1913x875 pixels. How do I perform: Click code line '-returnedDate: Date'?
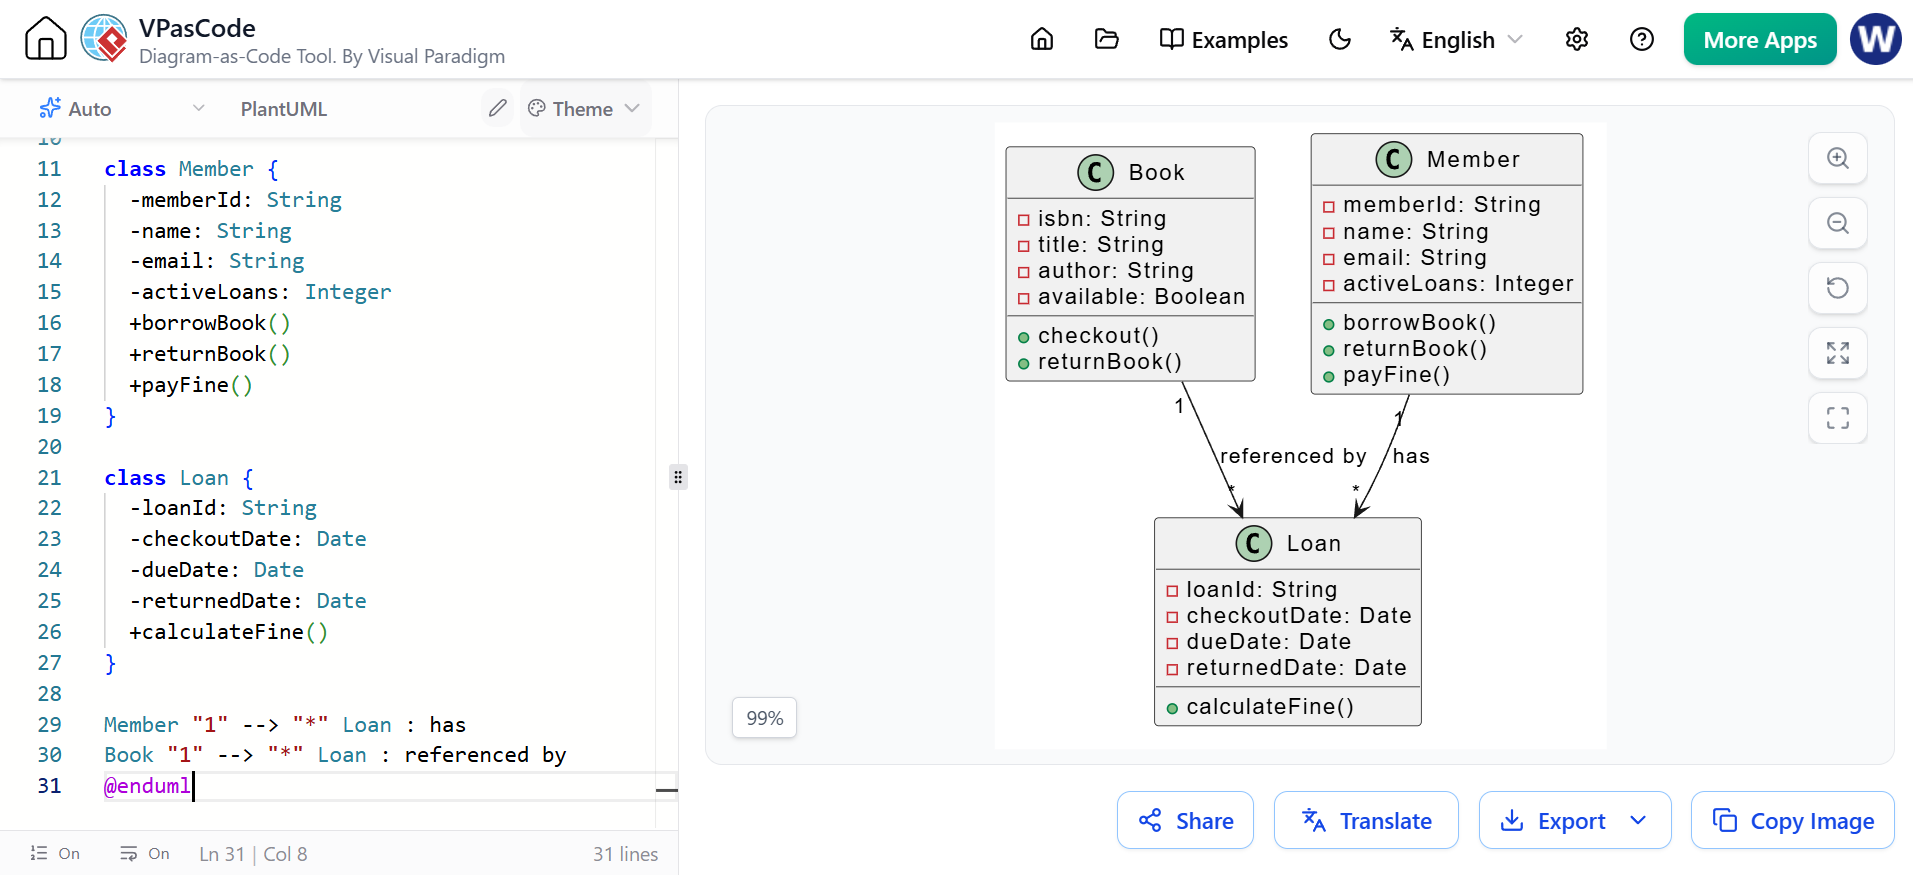(x=248, y=601)
